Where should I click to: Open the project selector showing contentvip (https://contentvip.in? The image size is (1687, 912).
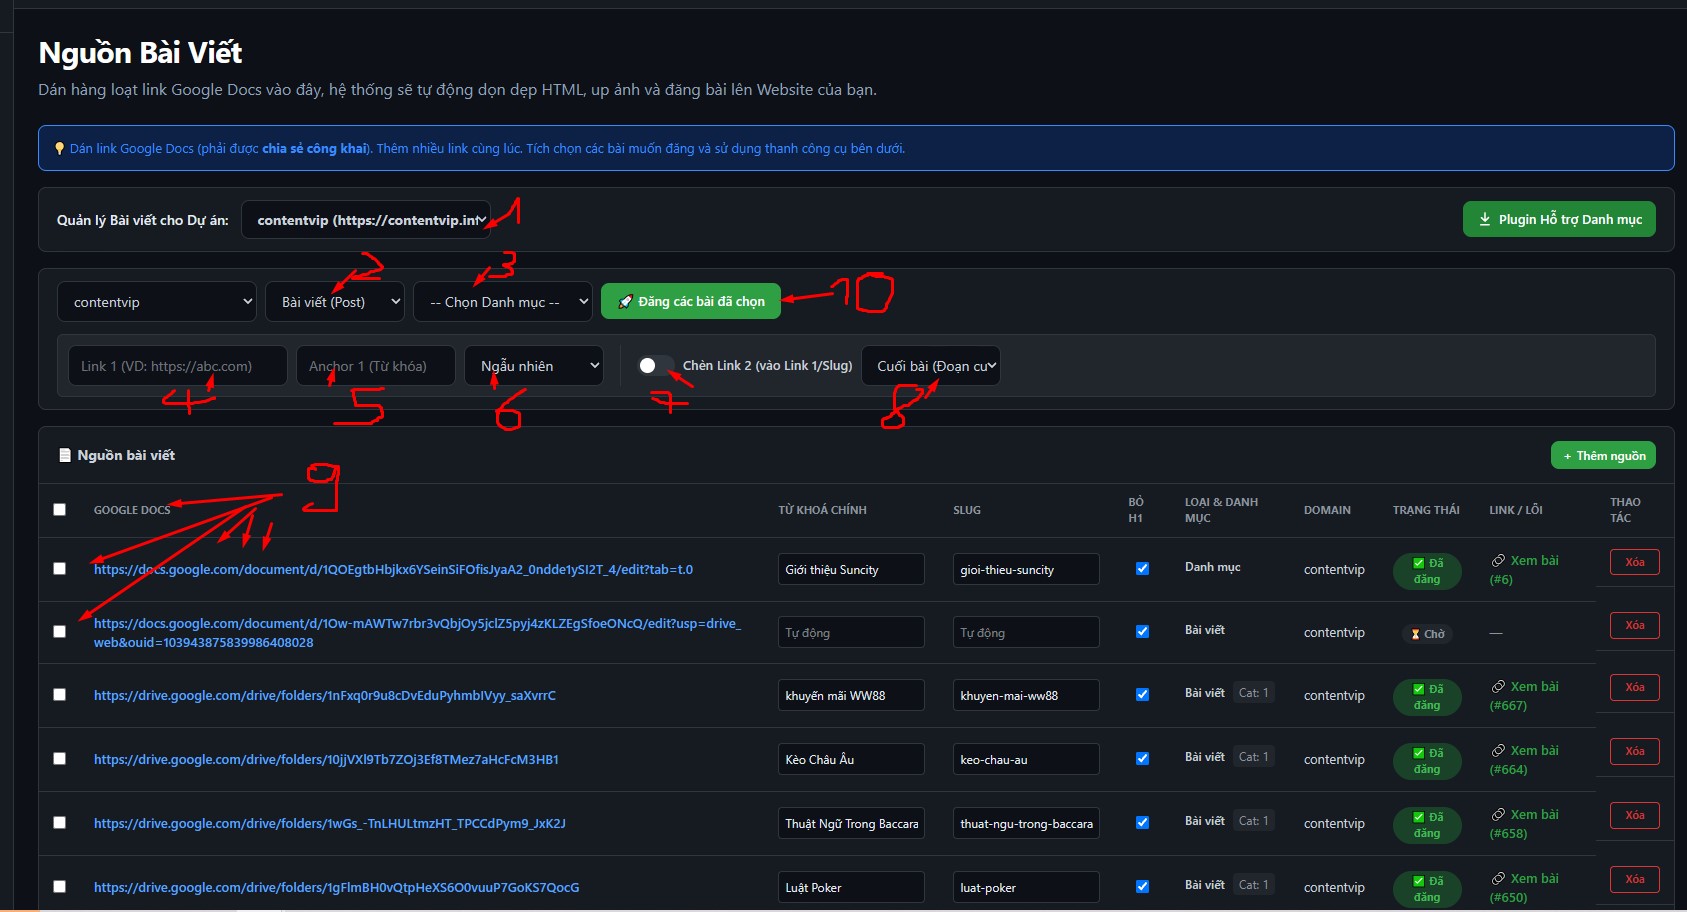click(x=366, y=220)
